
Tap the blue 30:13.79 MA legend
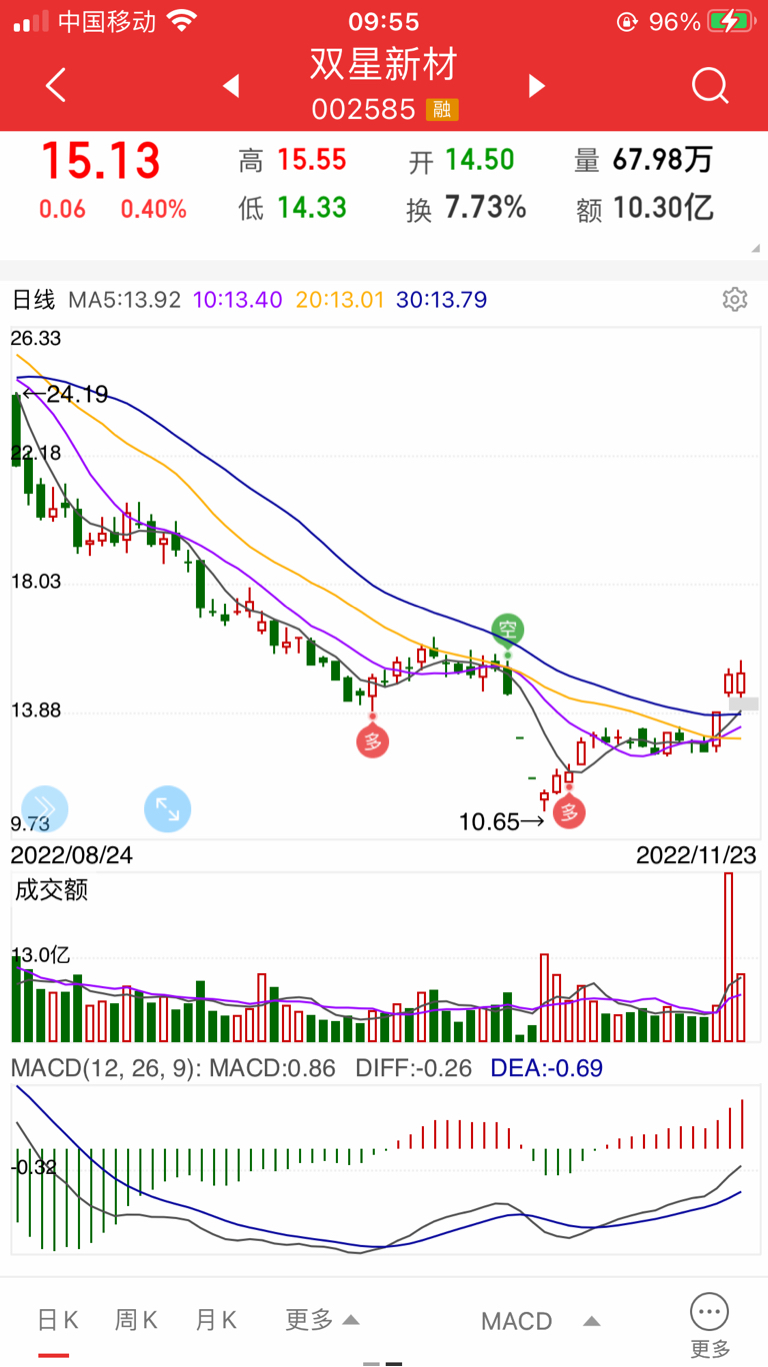(x=442, y=299)
